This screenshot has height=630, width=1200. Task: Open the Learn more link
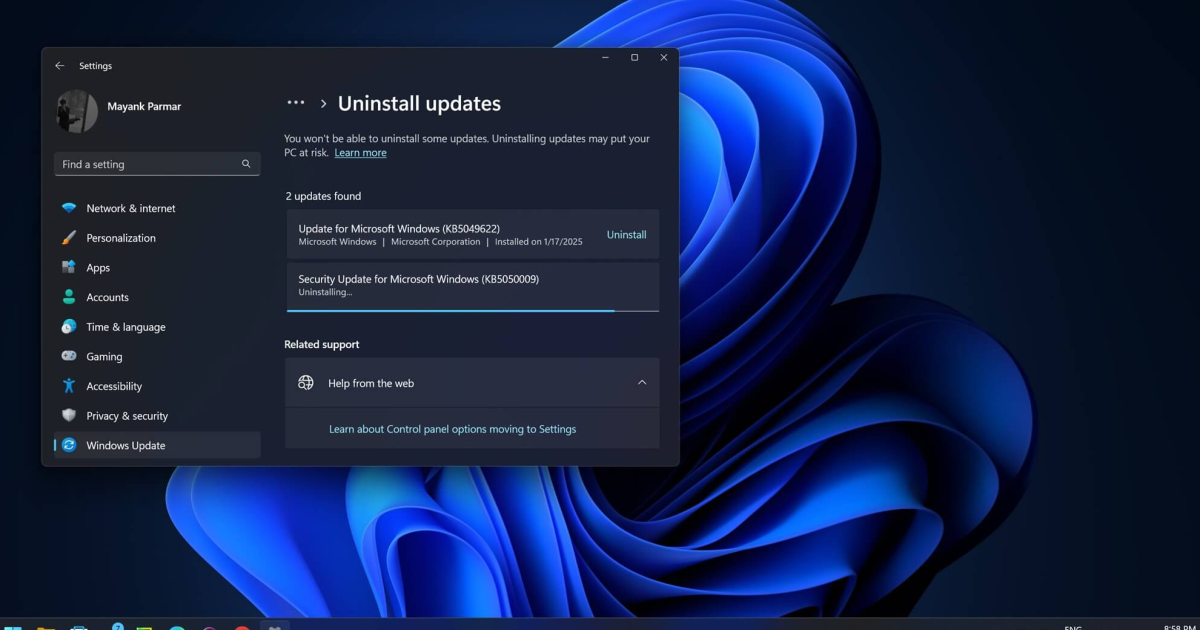pyautogui.click(x=360, y=153)
